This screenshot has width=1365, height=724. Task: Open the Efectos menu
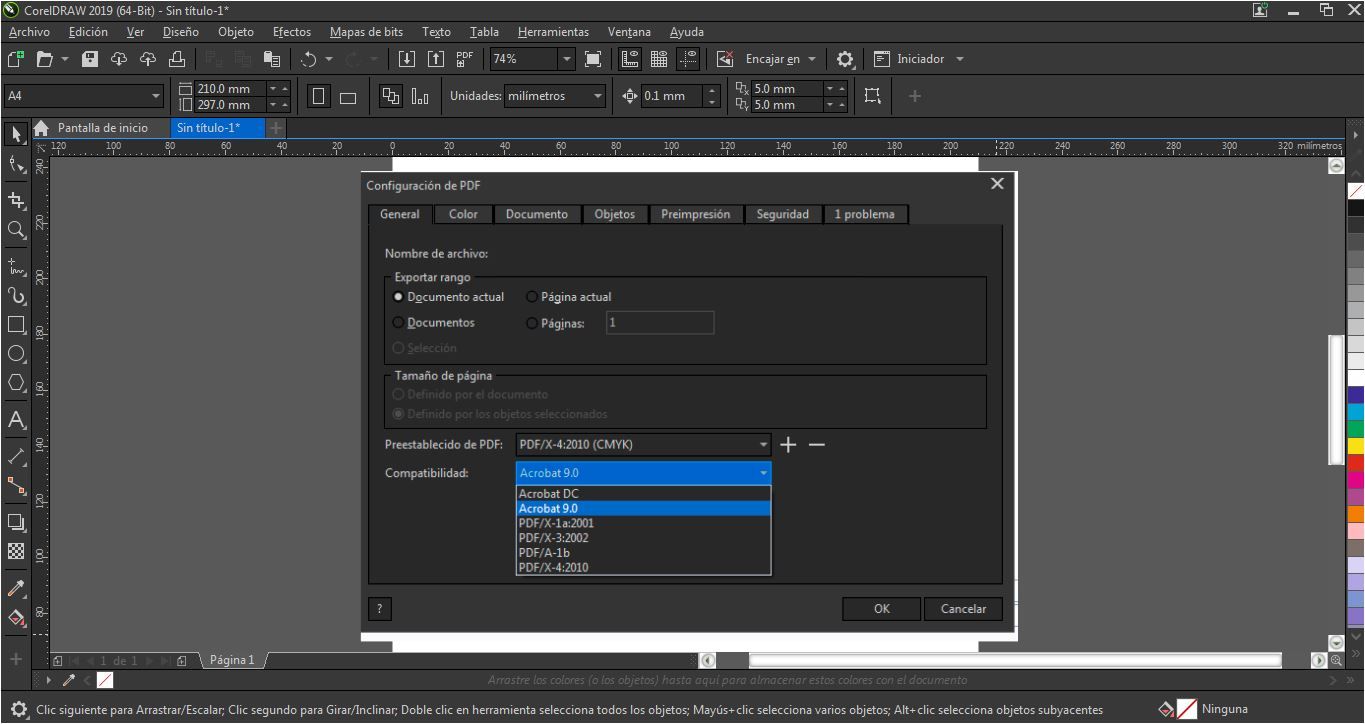[x=292, y=32]
